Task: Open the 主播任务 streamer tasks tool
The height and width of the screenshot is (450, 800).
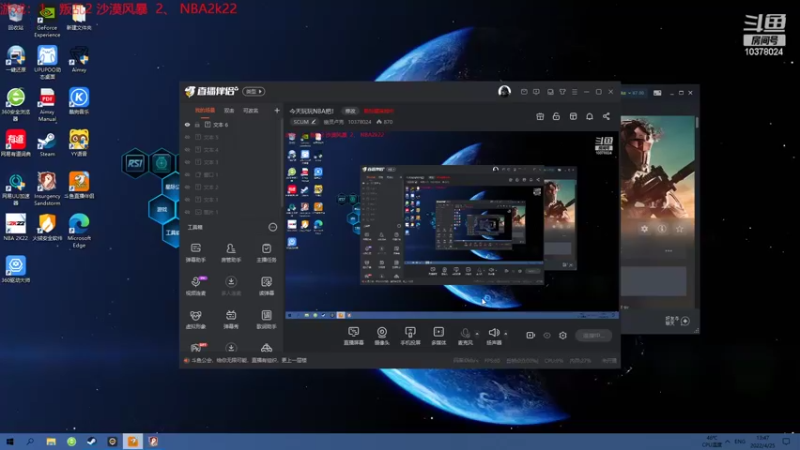Action: pyautogui.click(x=266, y=253)
